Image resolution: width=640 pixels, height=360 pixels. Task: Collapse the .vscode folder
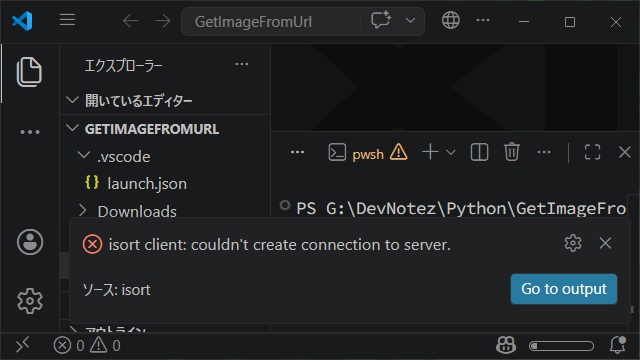coord(165,156)
